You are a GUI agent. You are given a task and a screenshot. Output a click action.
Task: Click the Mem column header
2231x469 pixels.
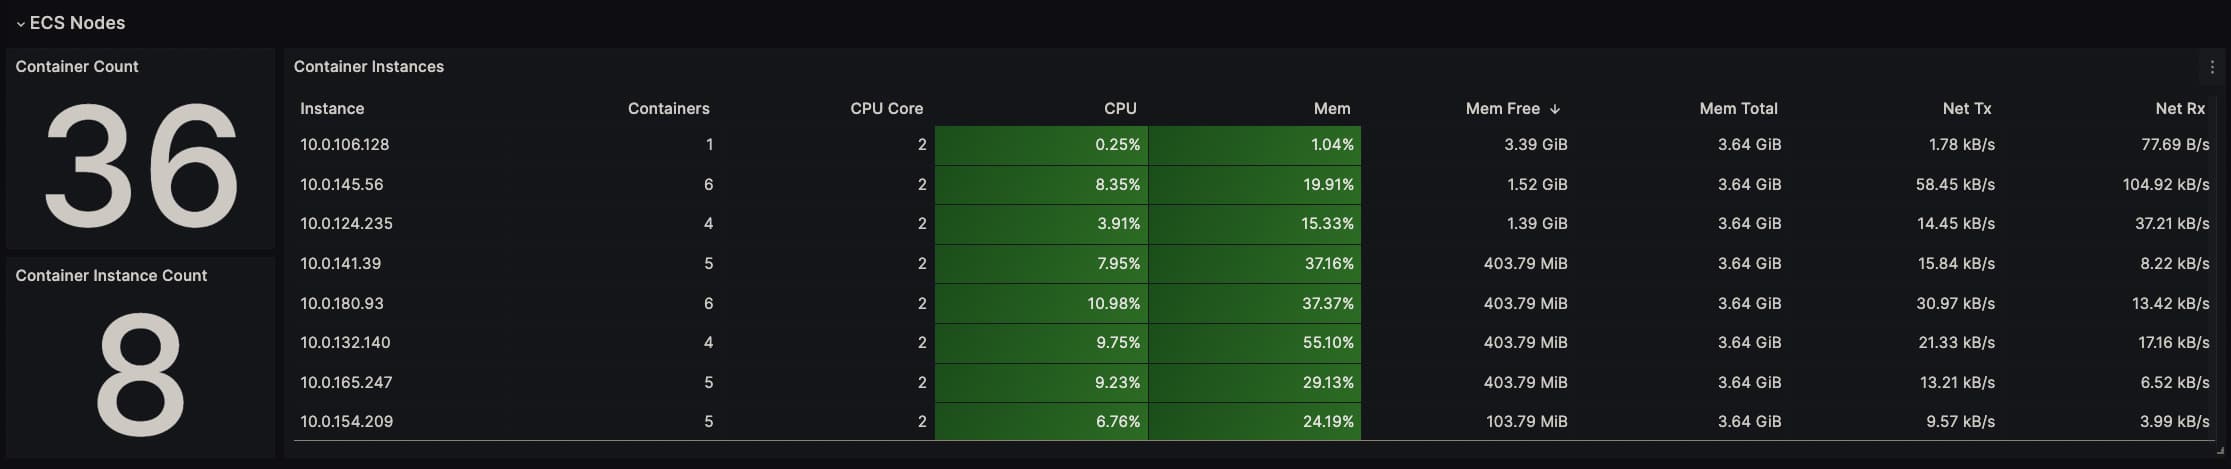(x=1331, y=108)
